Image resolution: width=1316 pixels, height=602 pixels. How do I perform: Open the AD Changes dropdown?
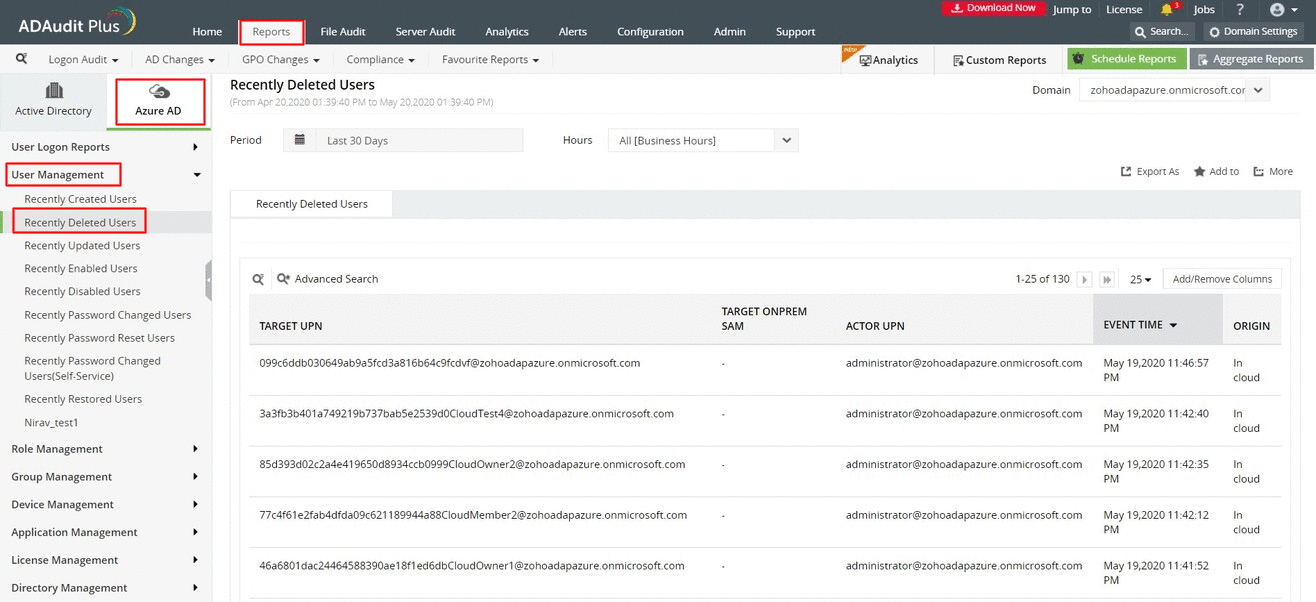coord(180,60)
